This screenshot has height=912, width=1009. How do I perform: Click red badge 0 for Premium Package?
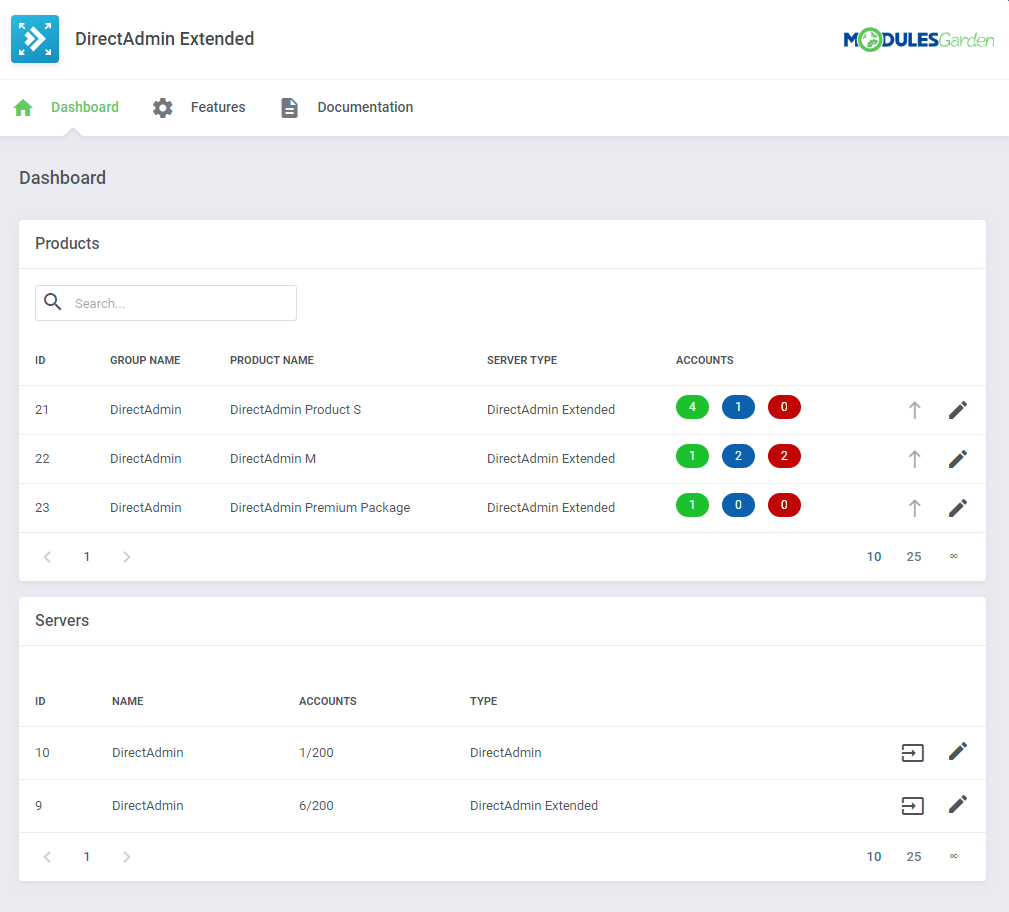[x=784, y=505]
